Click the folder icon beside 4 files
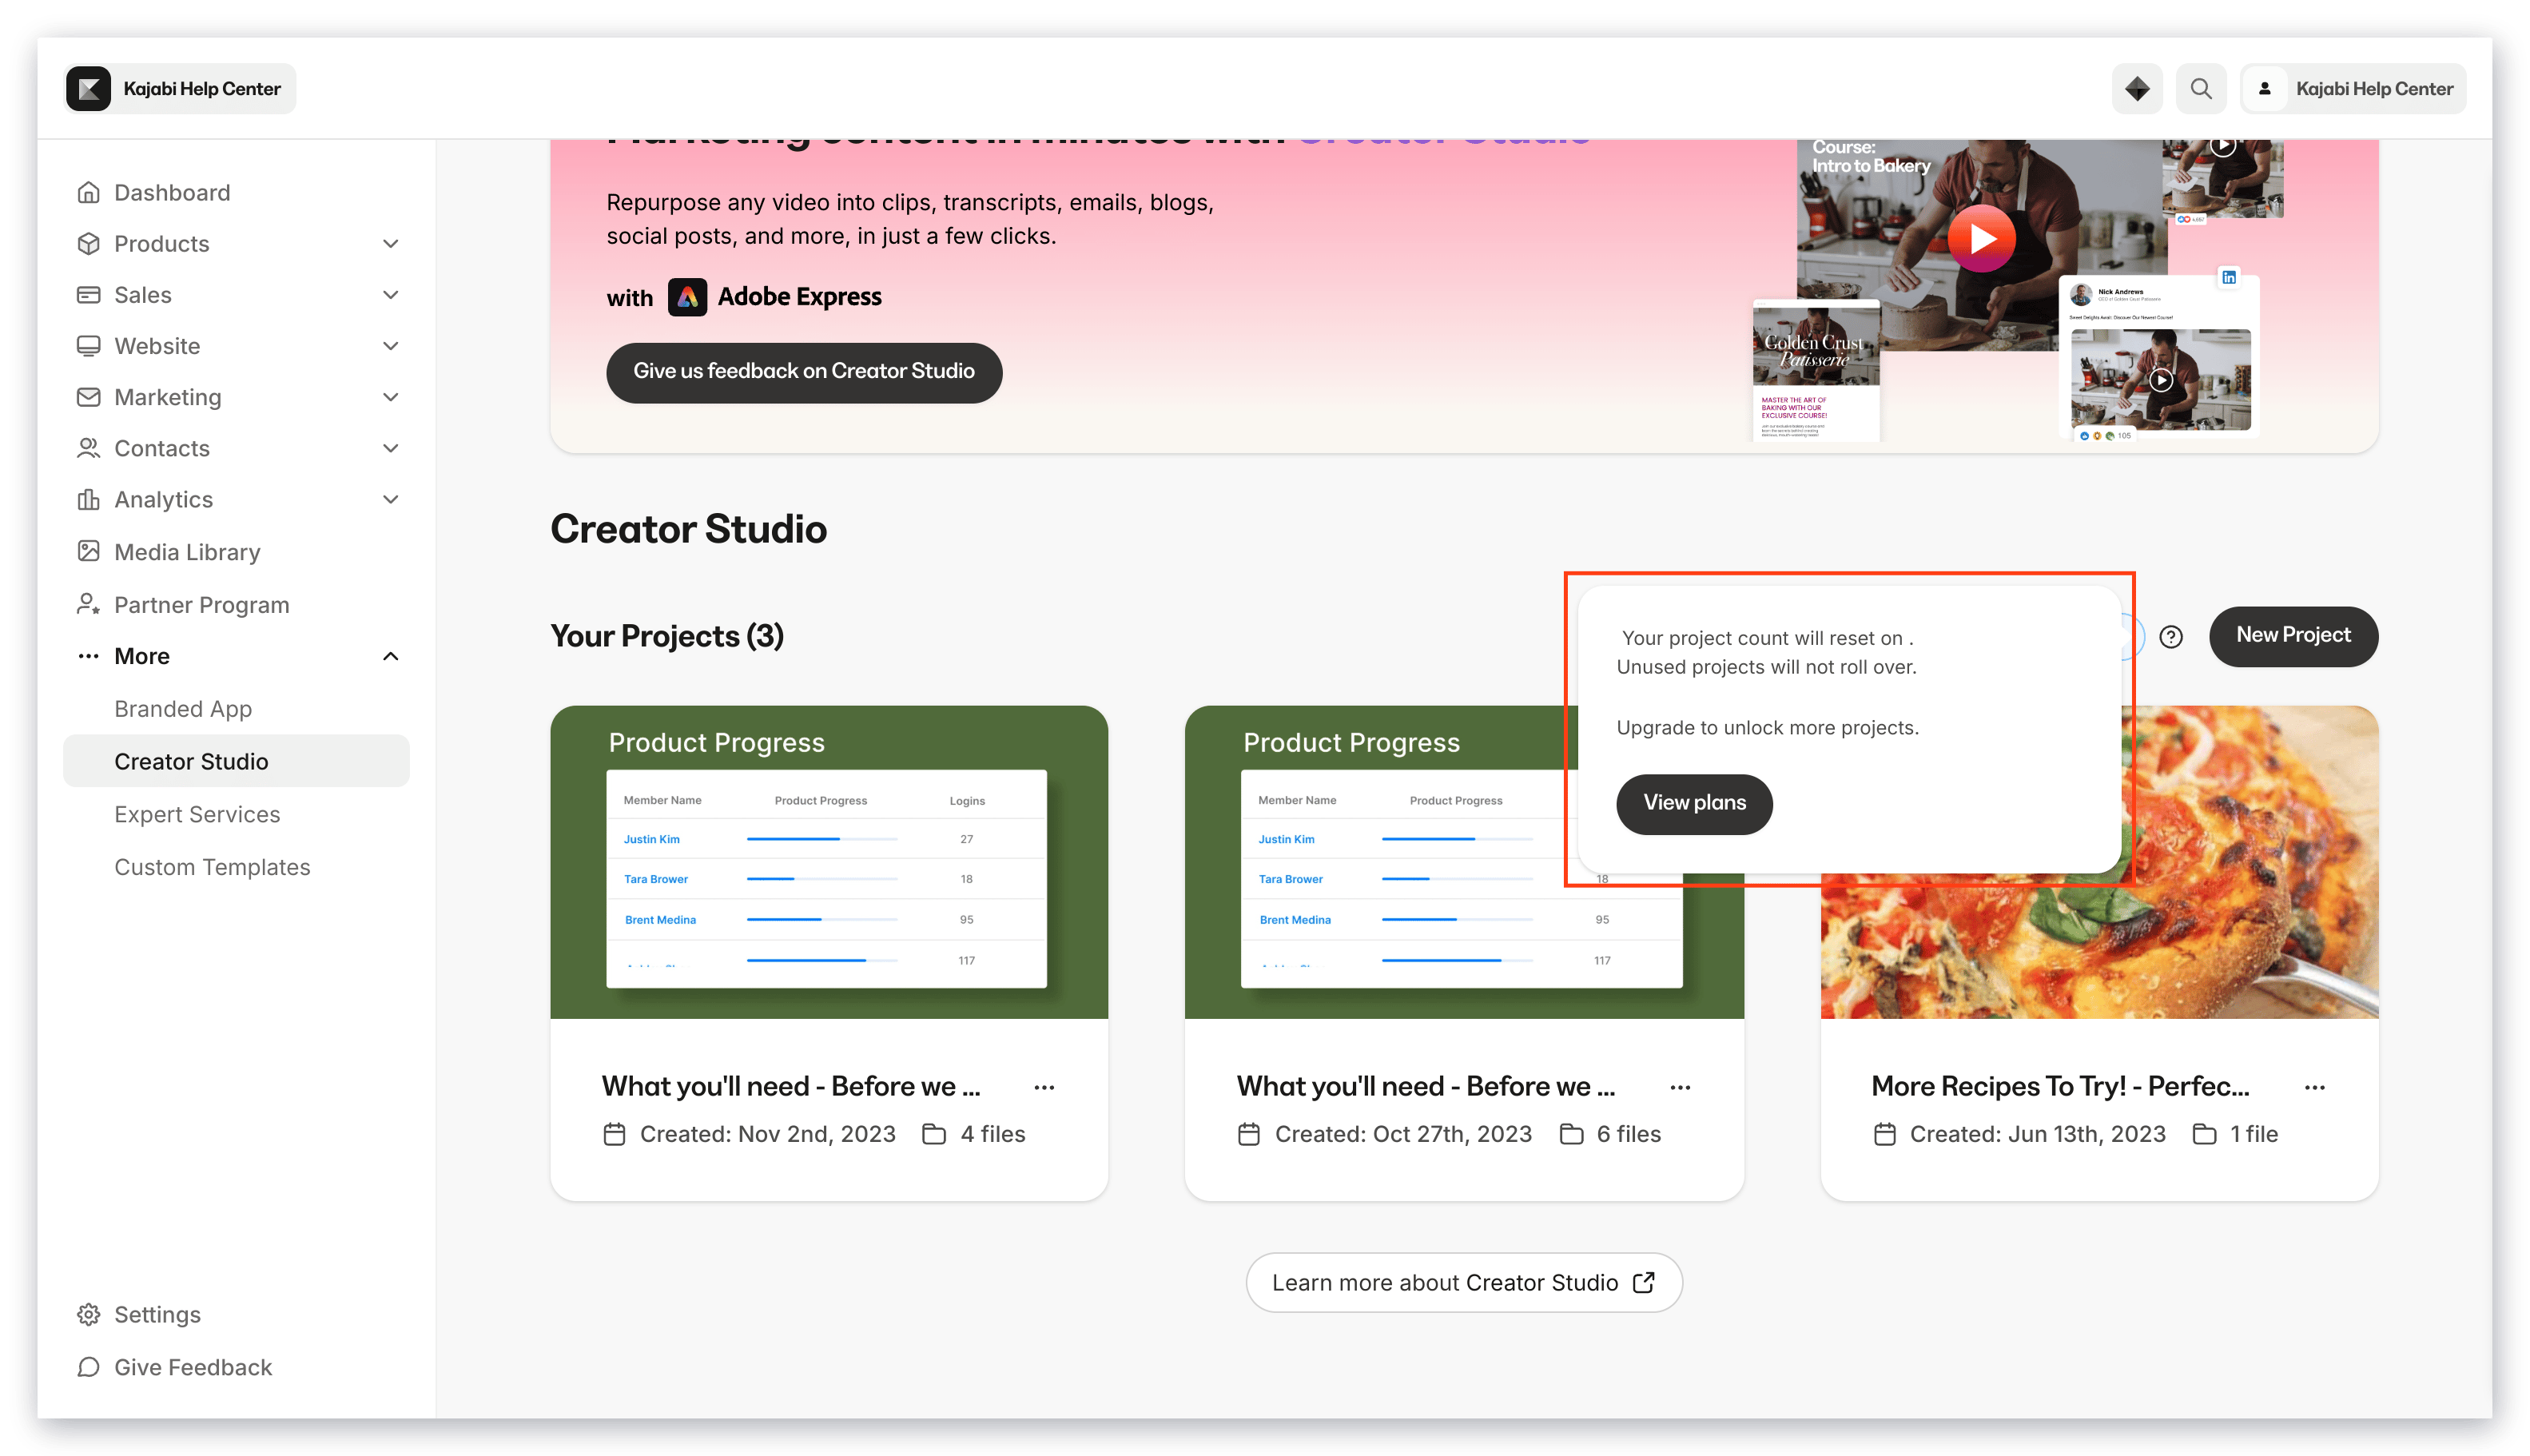Screen dimensions: 2530x1456 pos(933,1134)
